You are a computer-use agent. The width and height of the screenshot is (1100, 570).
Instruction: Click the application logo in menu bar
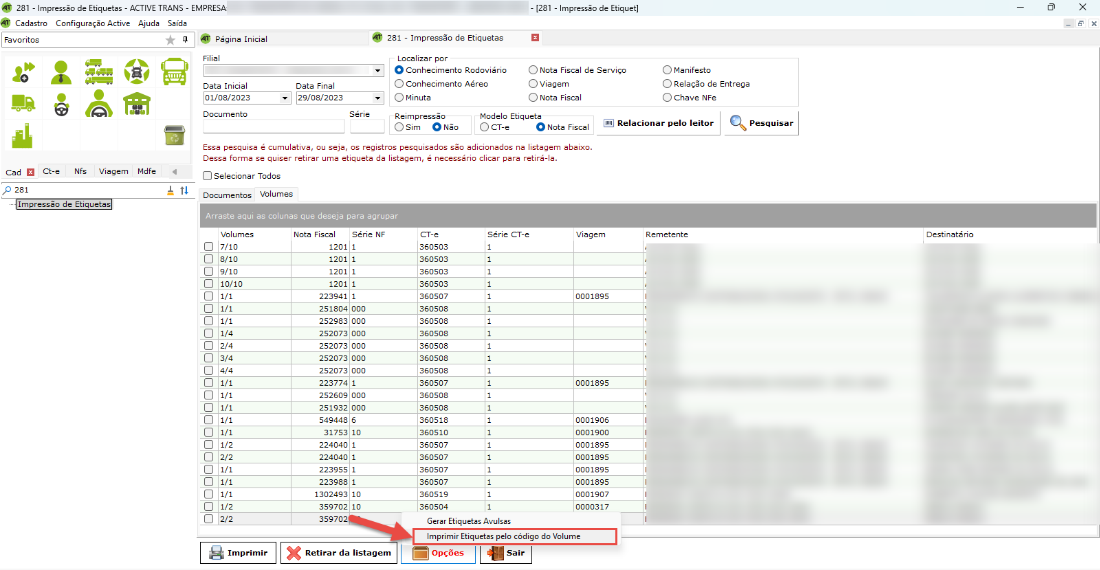[6, 23]
